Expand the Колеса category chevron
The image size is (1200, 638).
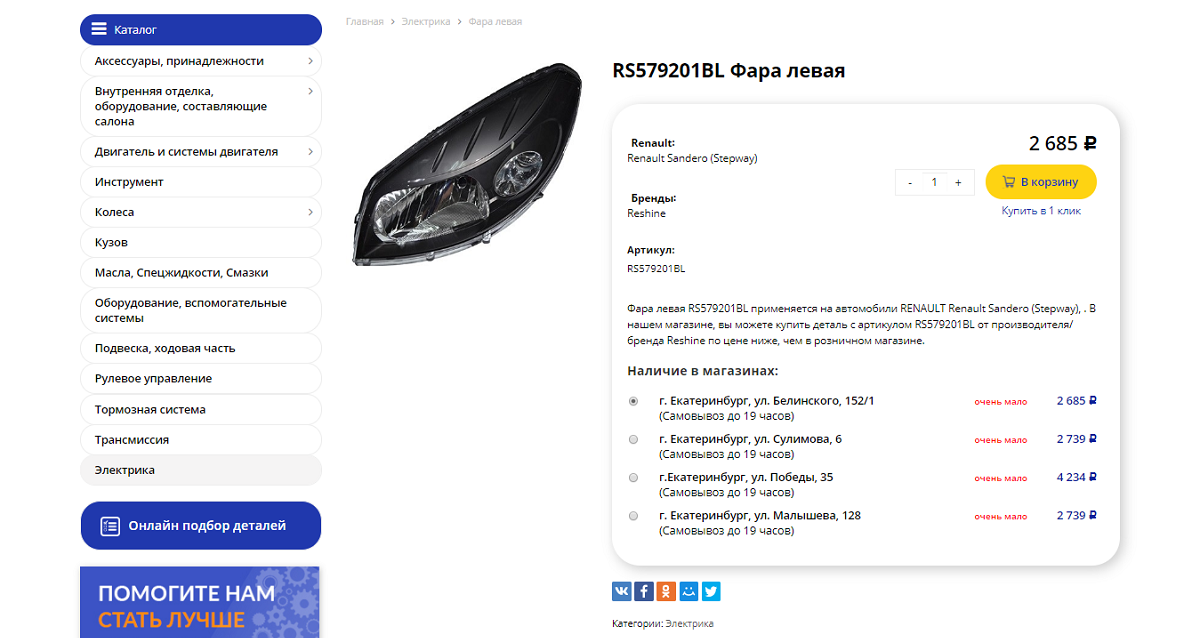point(310,212)
